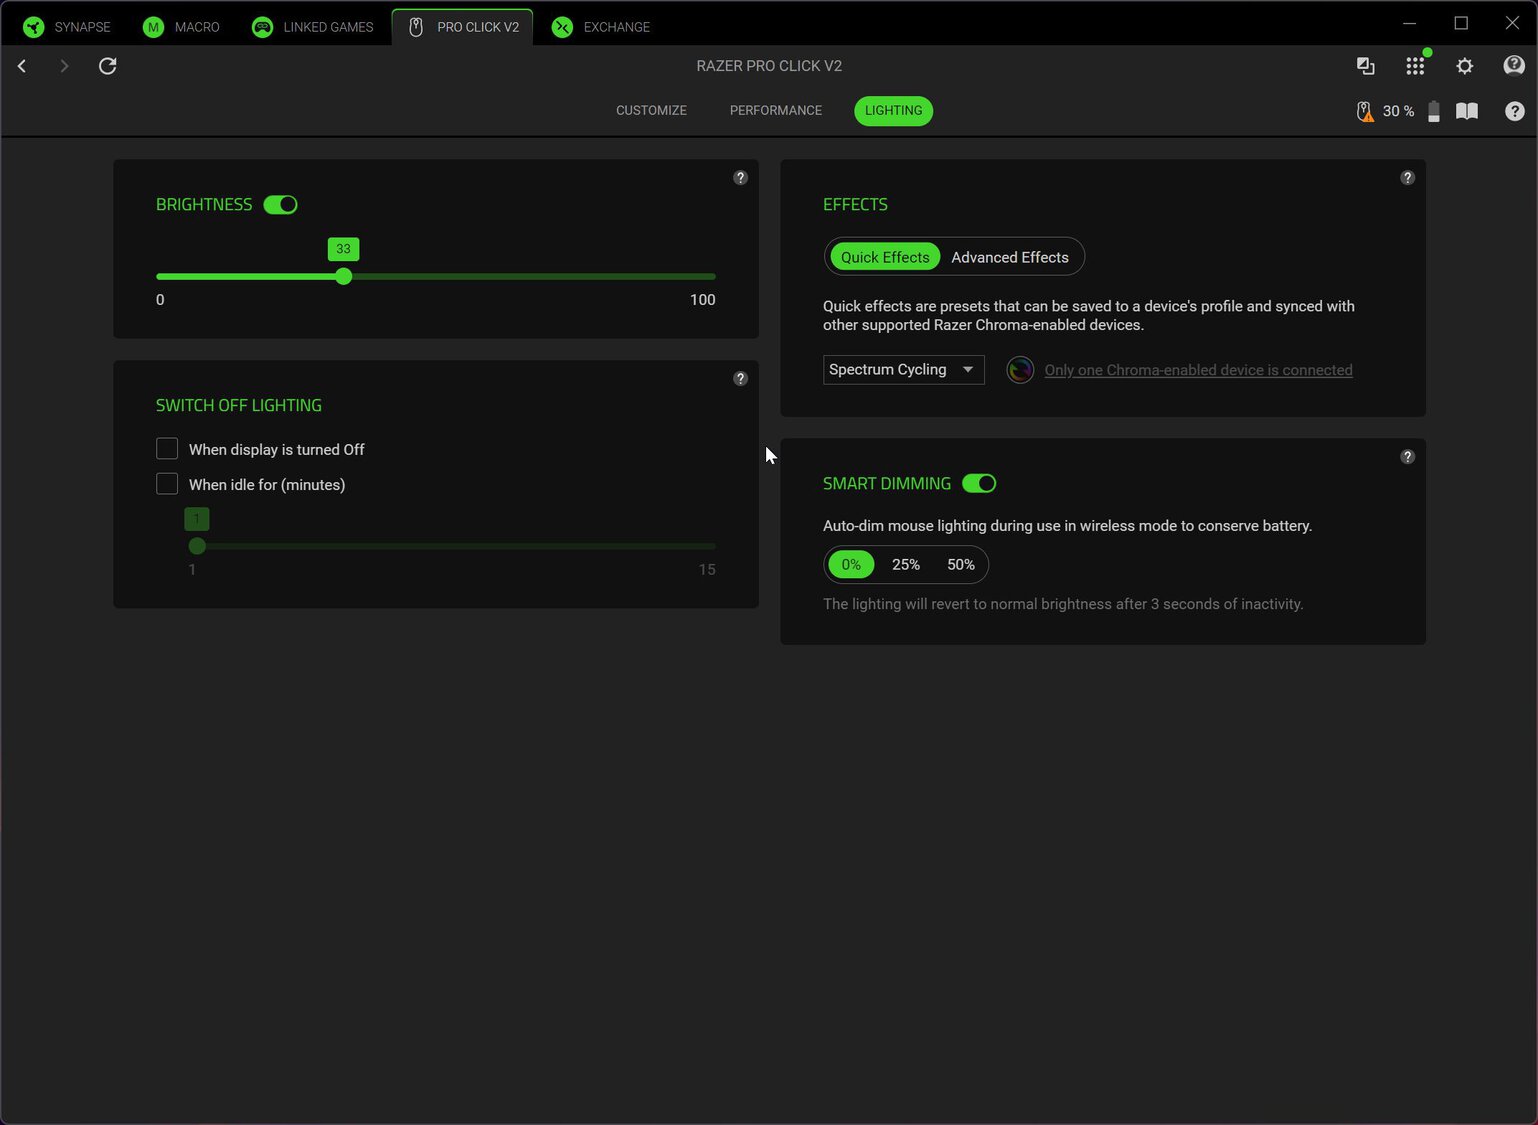This screenshot has width=1538, height=1125.
Task: Open the LINKED GAMES tab
Action: 313,27
